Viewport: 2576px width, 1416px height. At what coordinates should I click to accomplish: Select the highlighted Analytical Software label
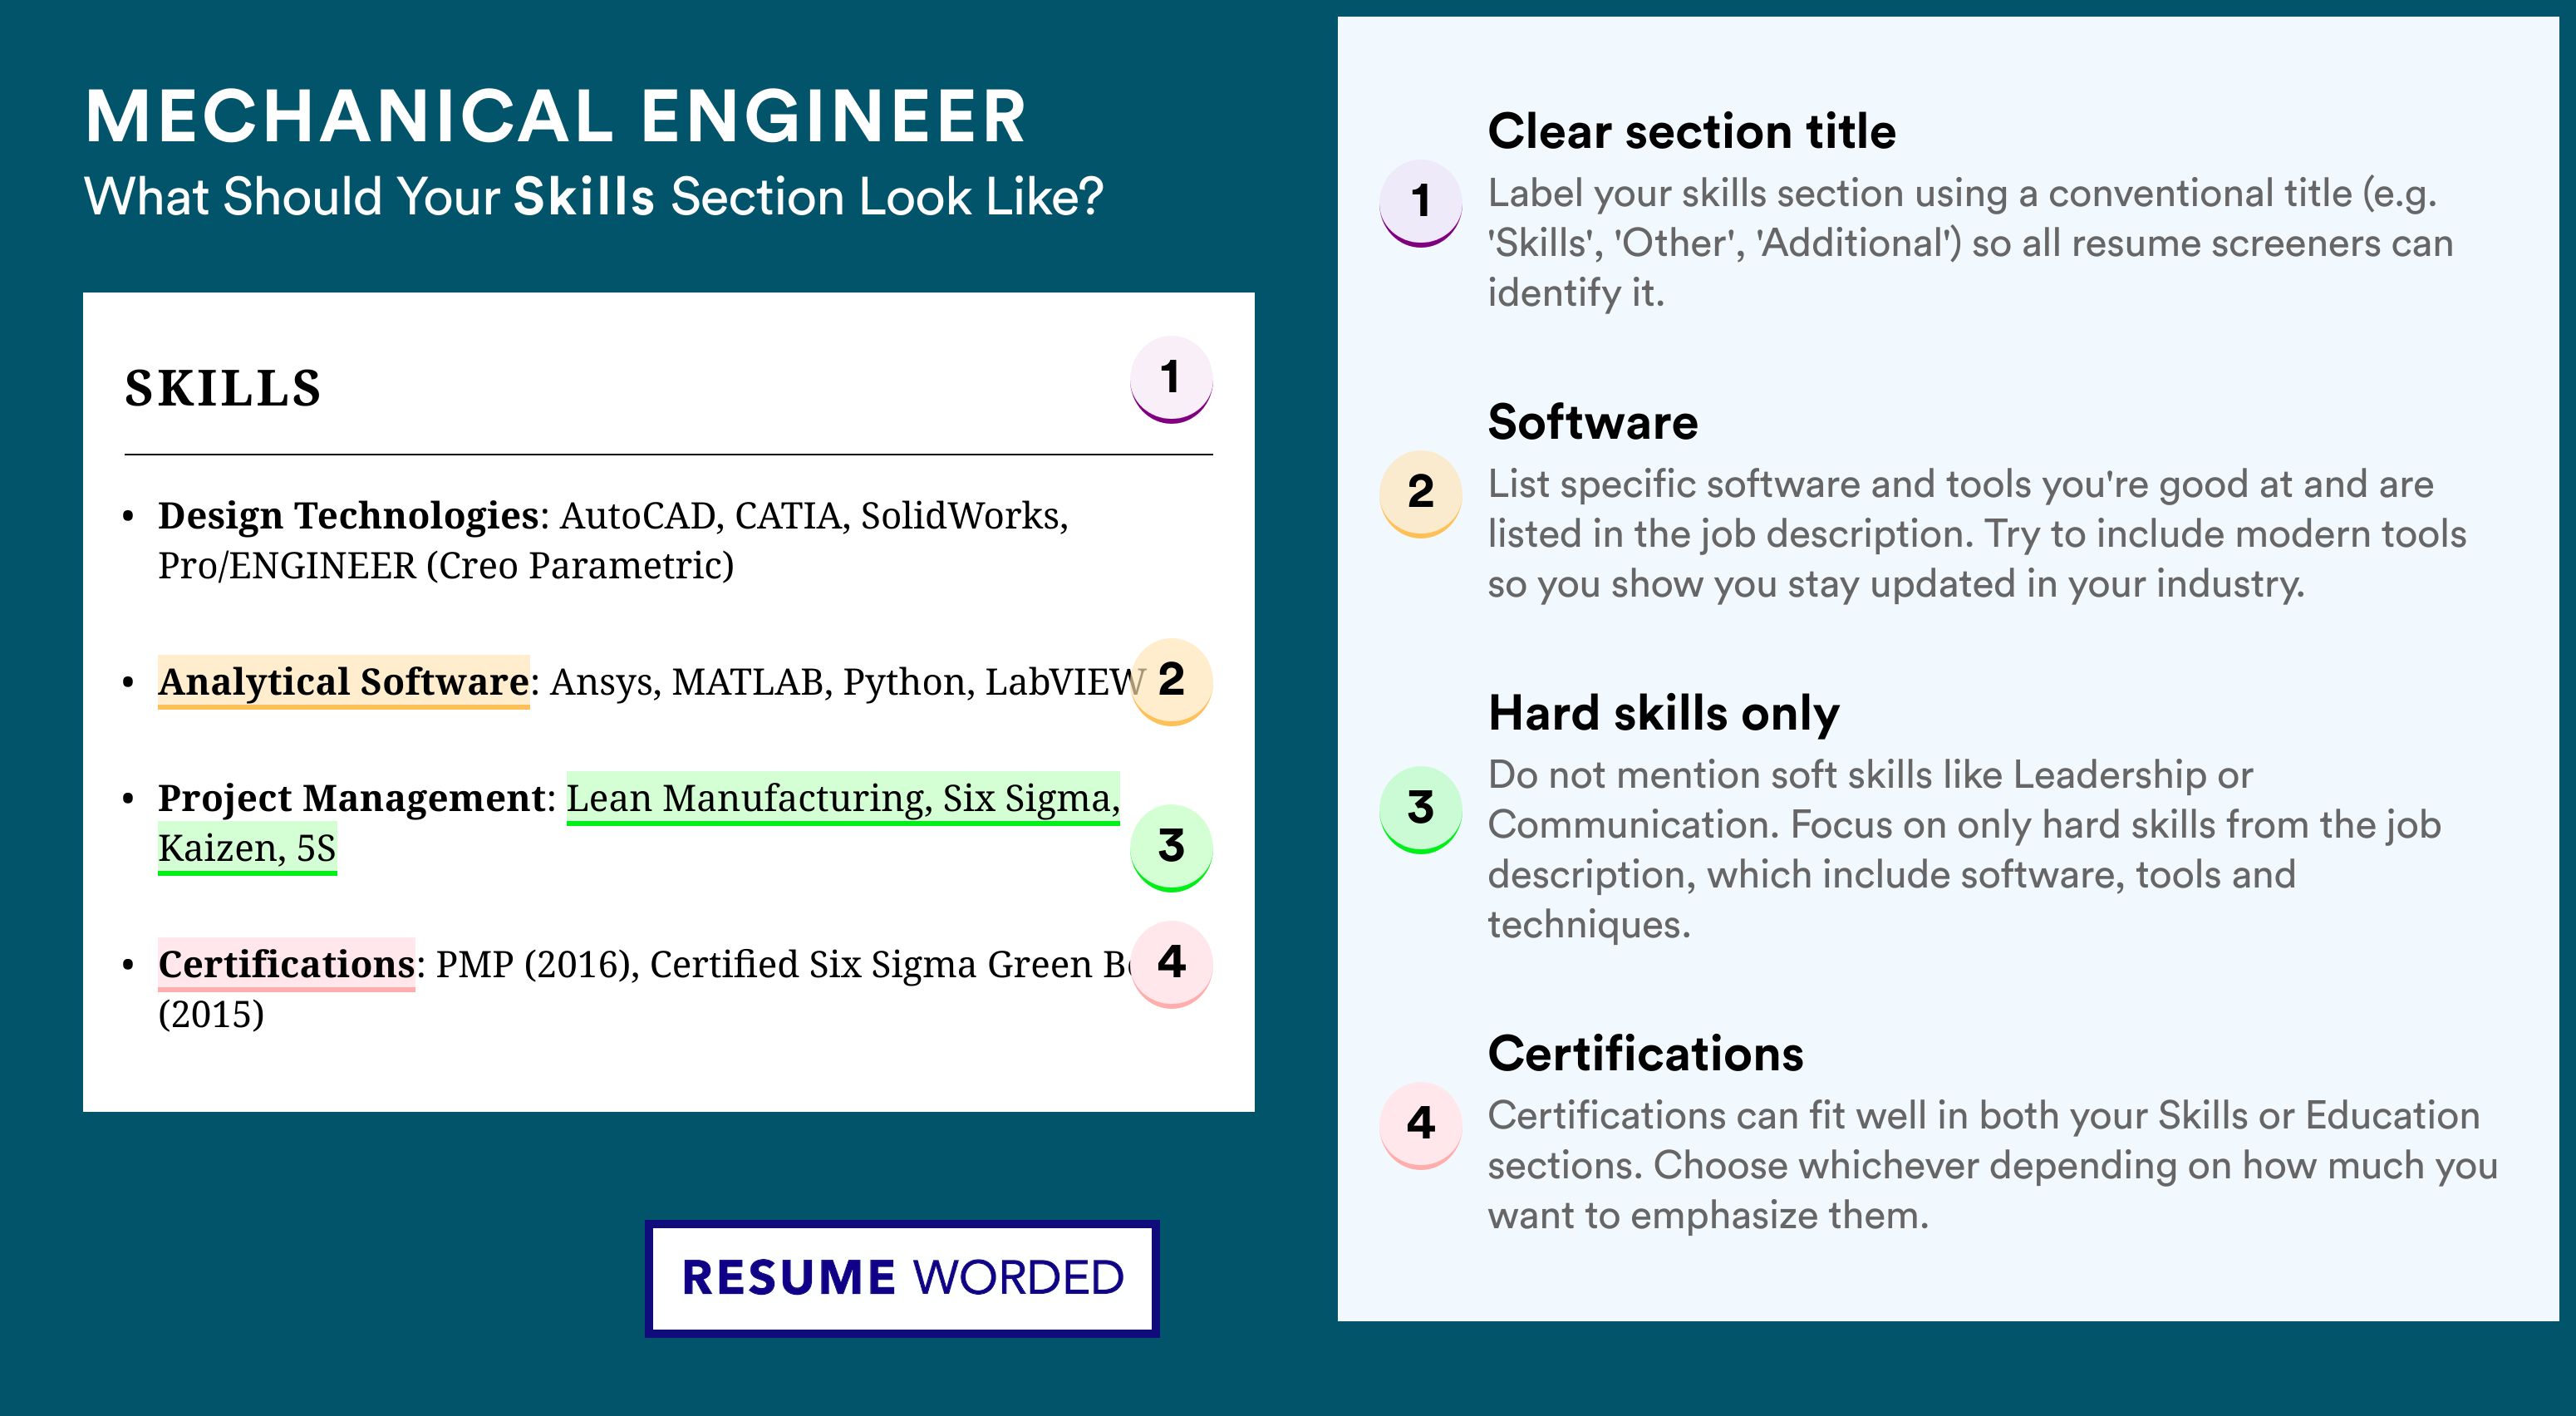pos(343,682)
